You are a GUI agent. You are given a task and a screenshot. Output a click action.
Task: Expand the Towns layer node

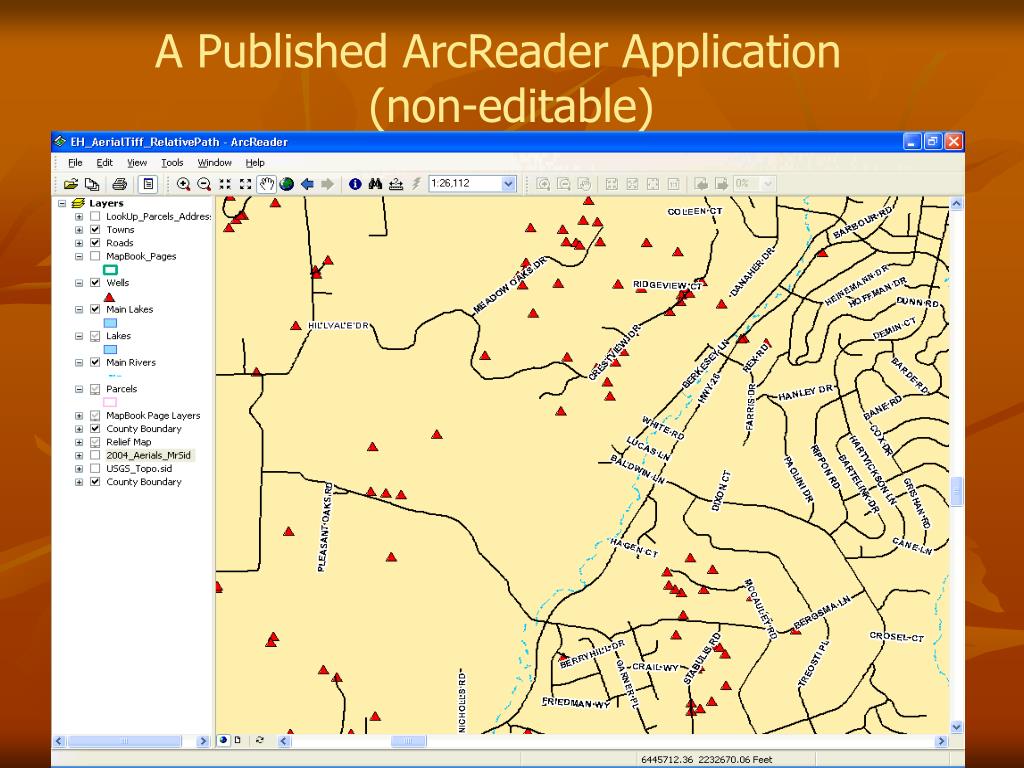point(79,230)
